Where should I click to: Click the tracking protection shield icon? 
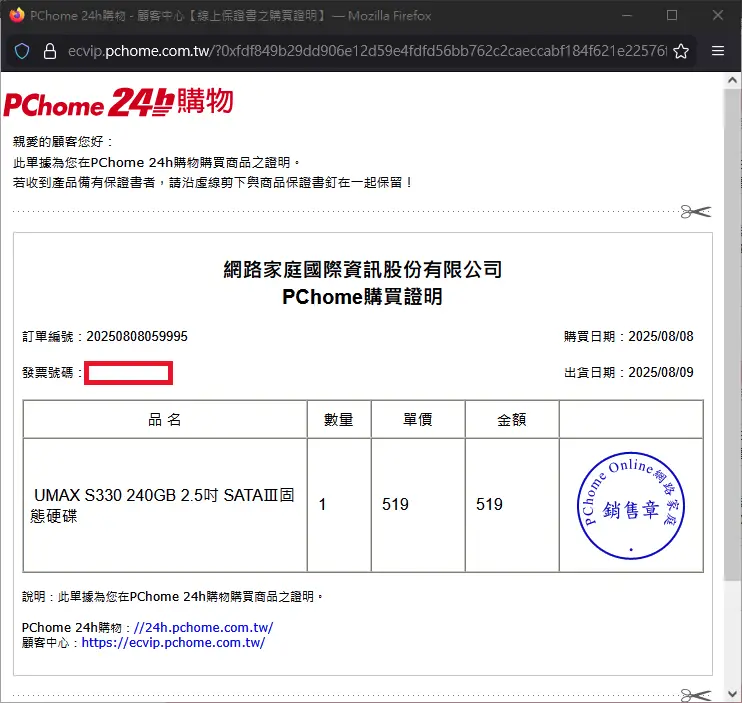tap(22, 51)
